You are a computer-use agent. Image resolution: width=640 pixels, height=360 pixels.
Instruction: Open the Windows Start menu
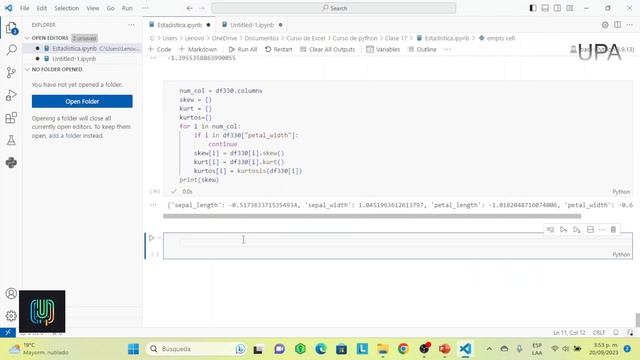133,349
